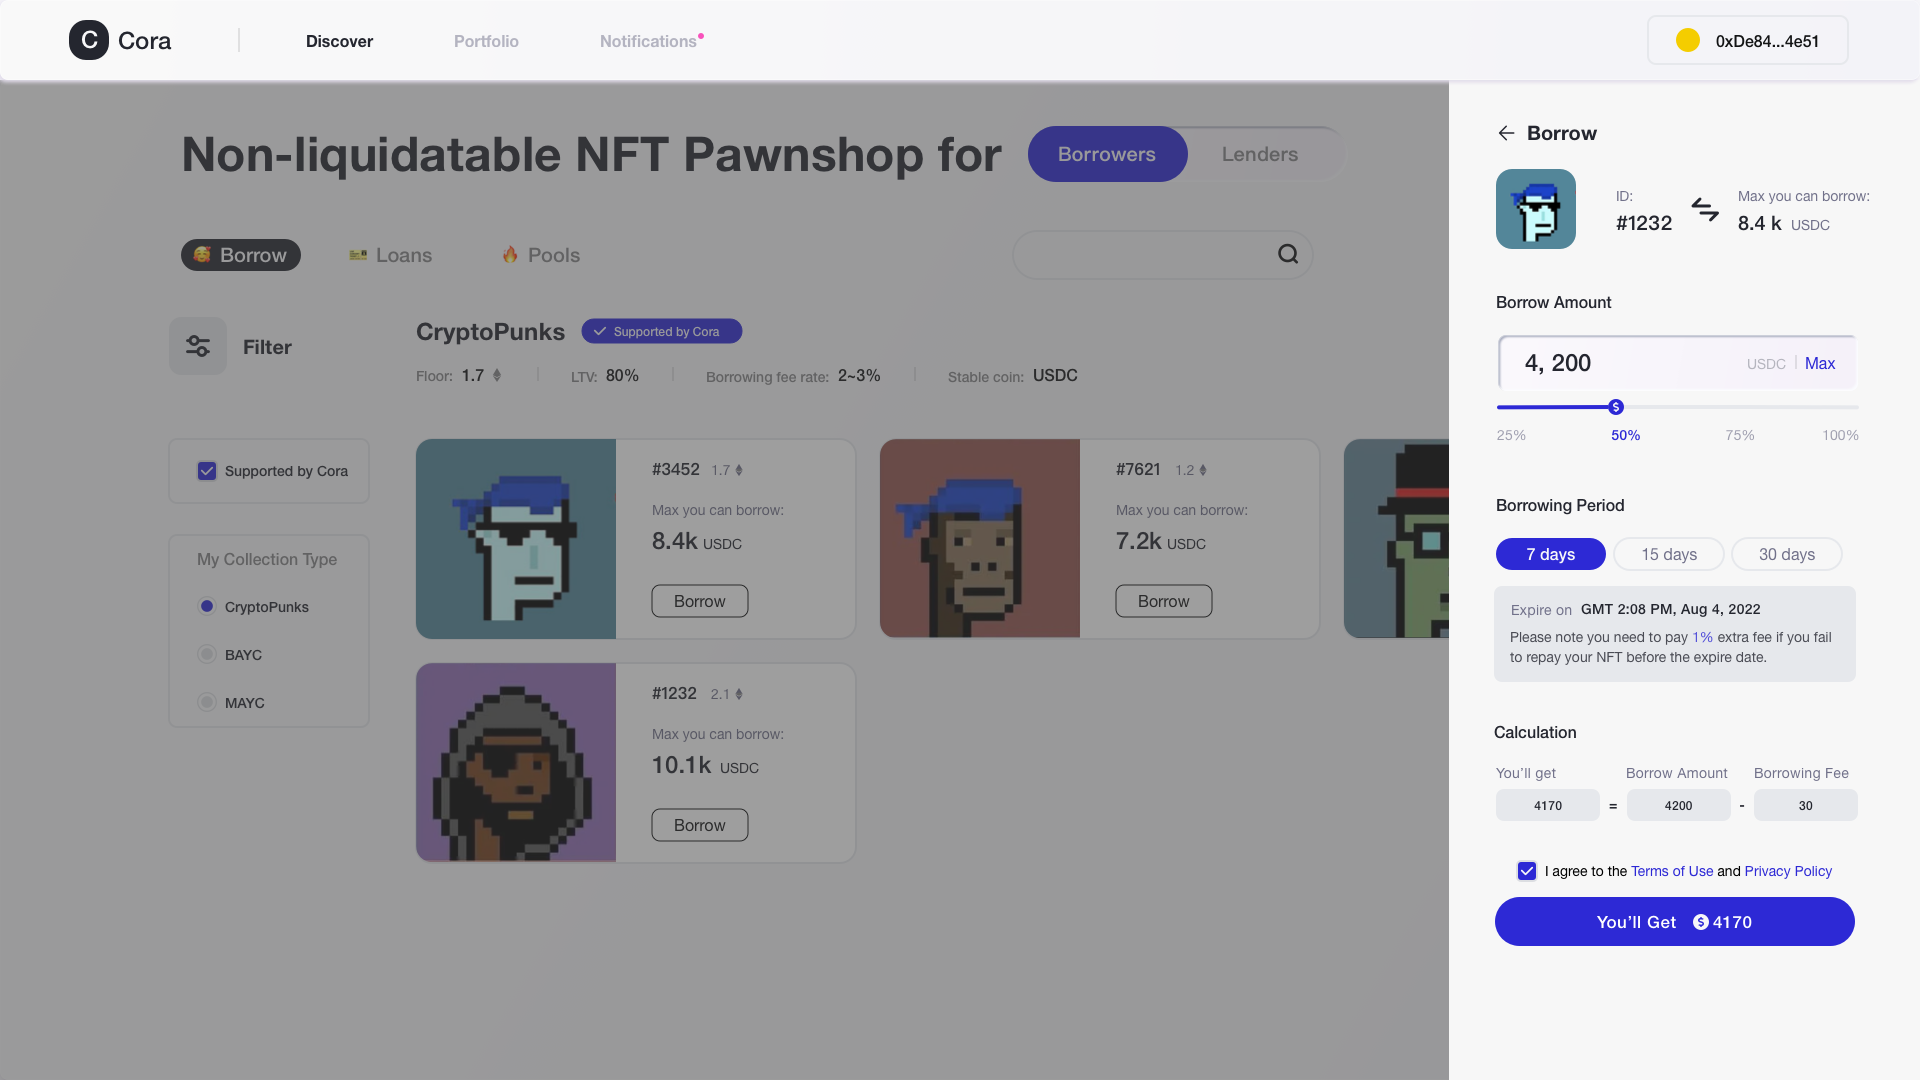Image resolution: width=1920 pixels, height=1080 pixels.
Task: Open the Terms of Use link
Action: click(1672, 871)
